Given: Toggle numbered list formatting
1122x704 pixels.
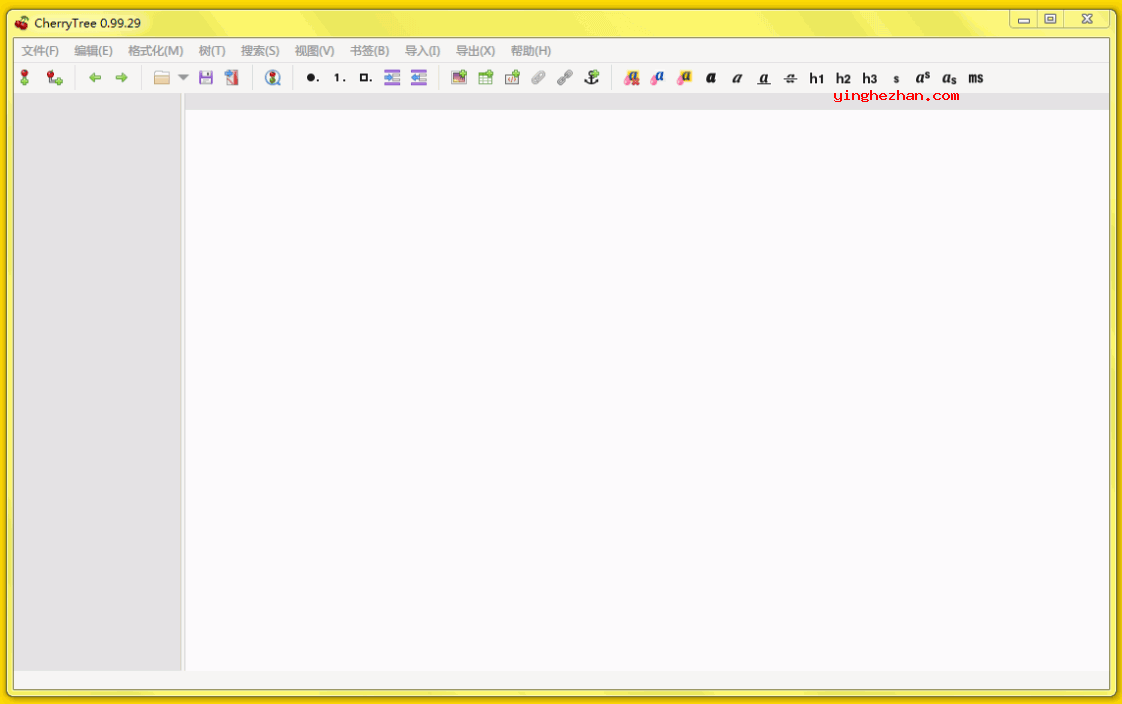Looking at the screenshot, I should pos(339,77).
